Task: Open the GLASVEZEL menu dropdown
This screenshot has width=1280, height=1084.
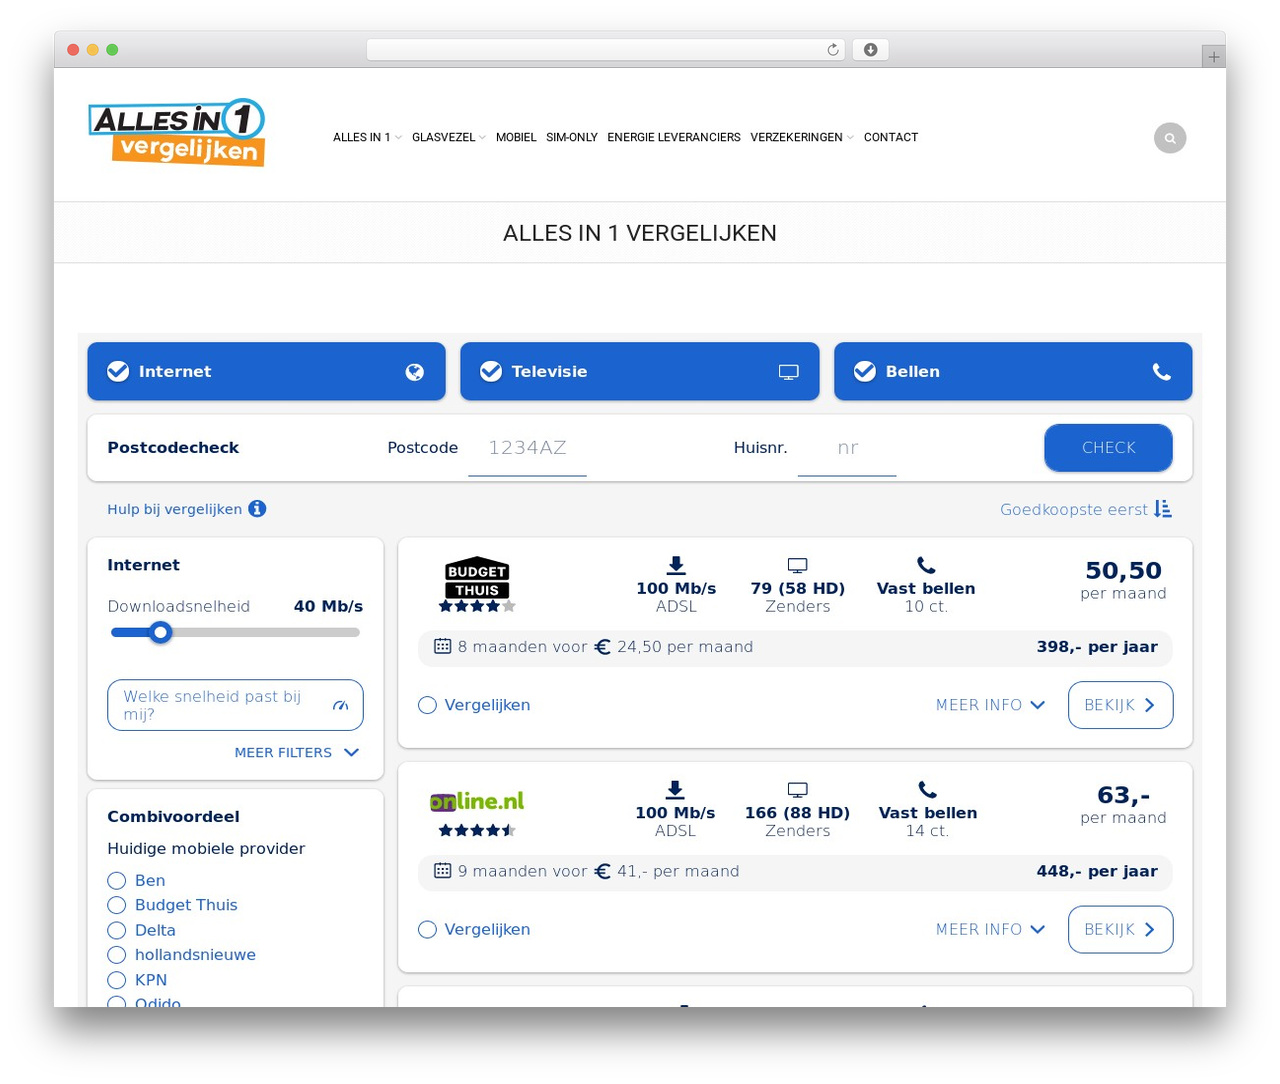Action: tap(449, 137)
